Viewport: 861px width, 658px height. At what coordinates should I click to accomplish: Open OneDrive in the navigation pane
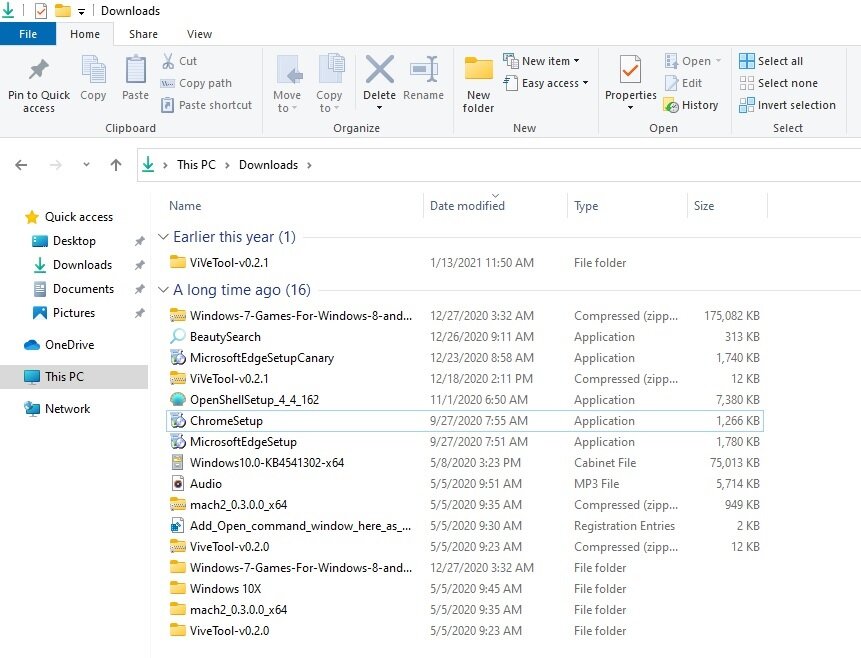[x=68, y=345]
